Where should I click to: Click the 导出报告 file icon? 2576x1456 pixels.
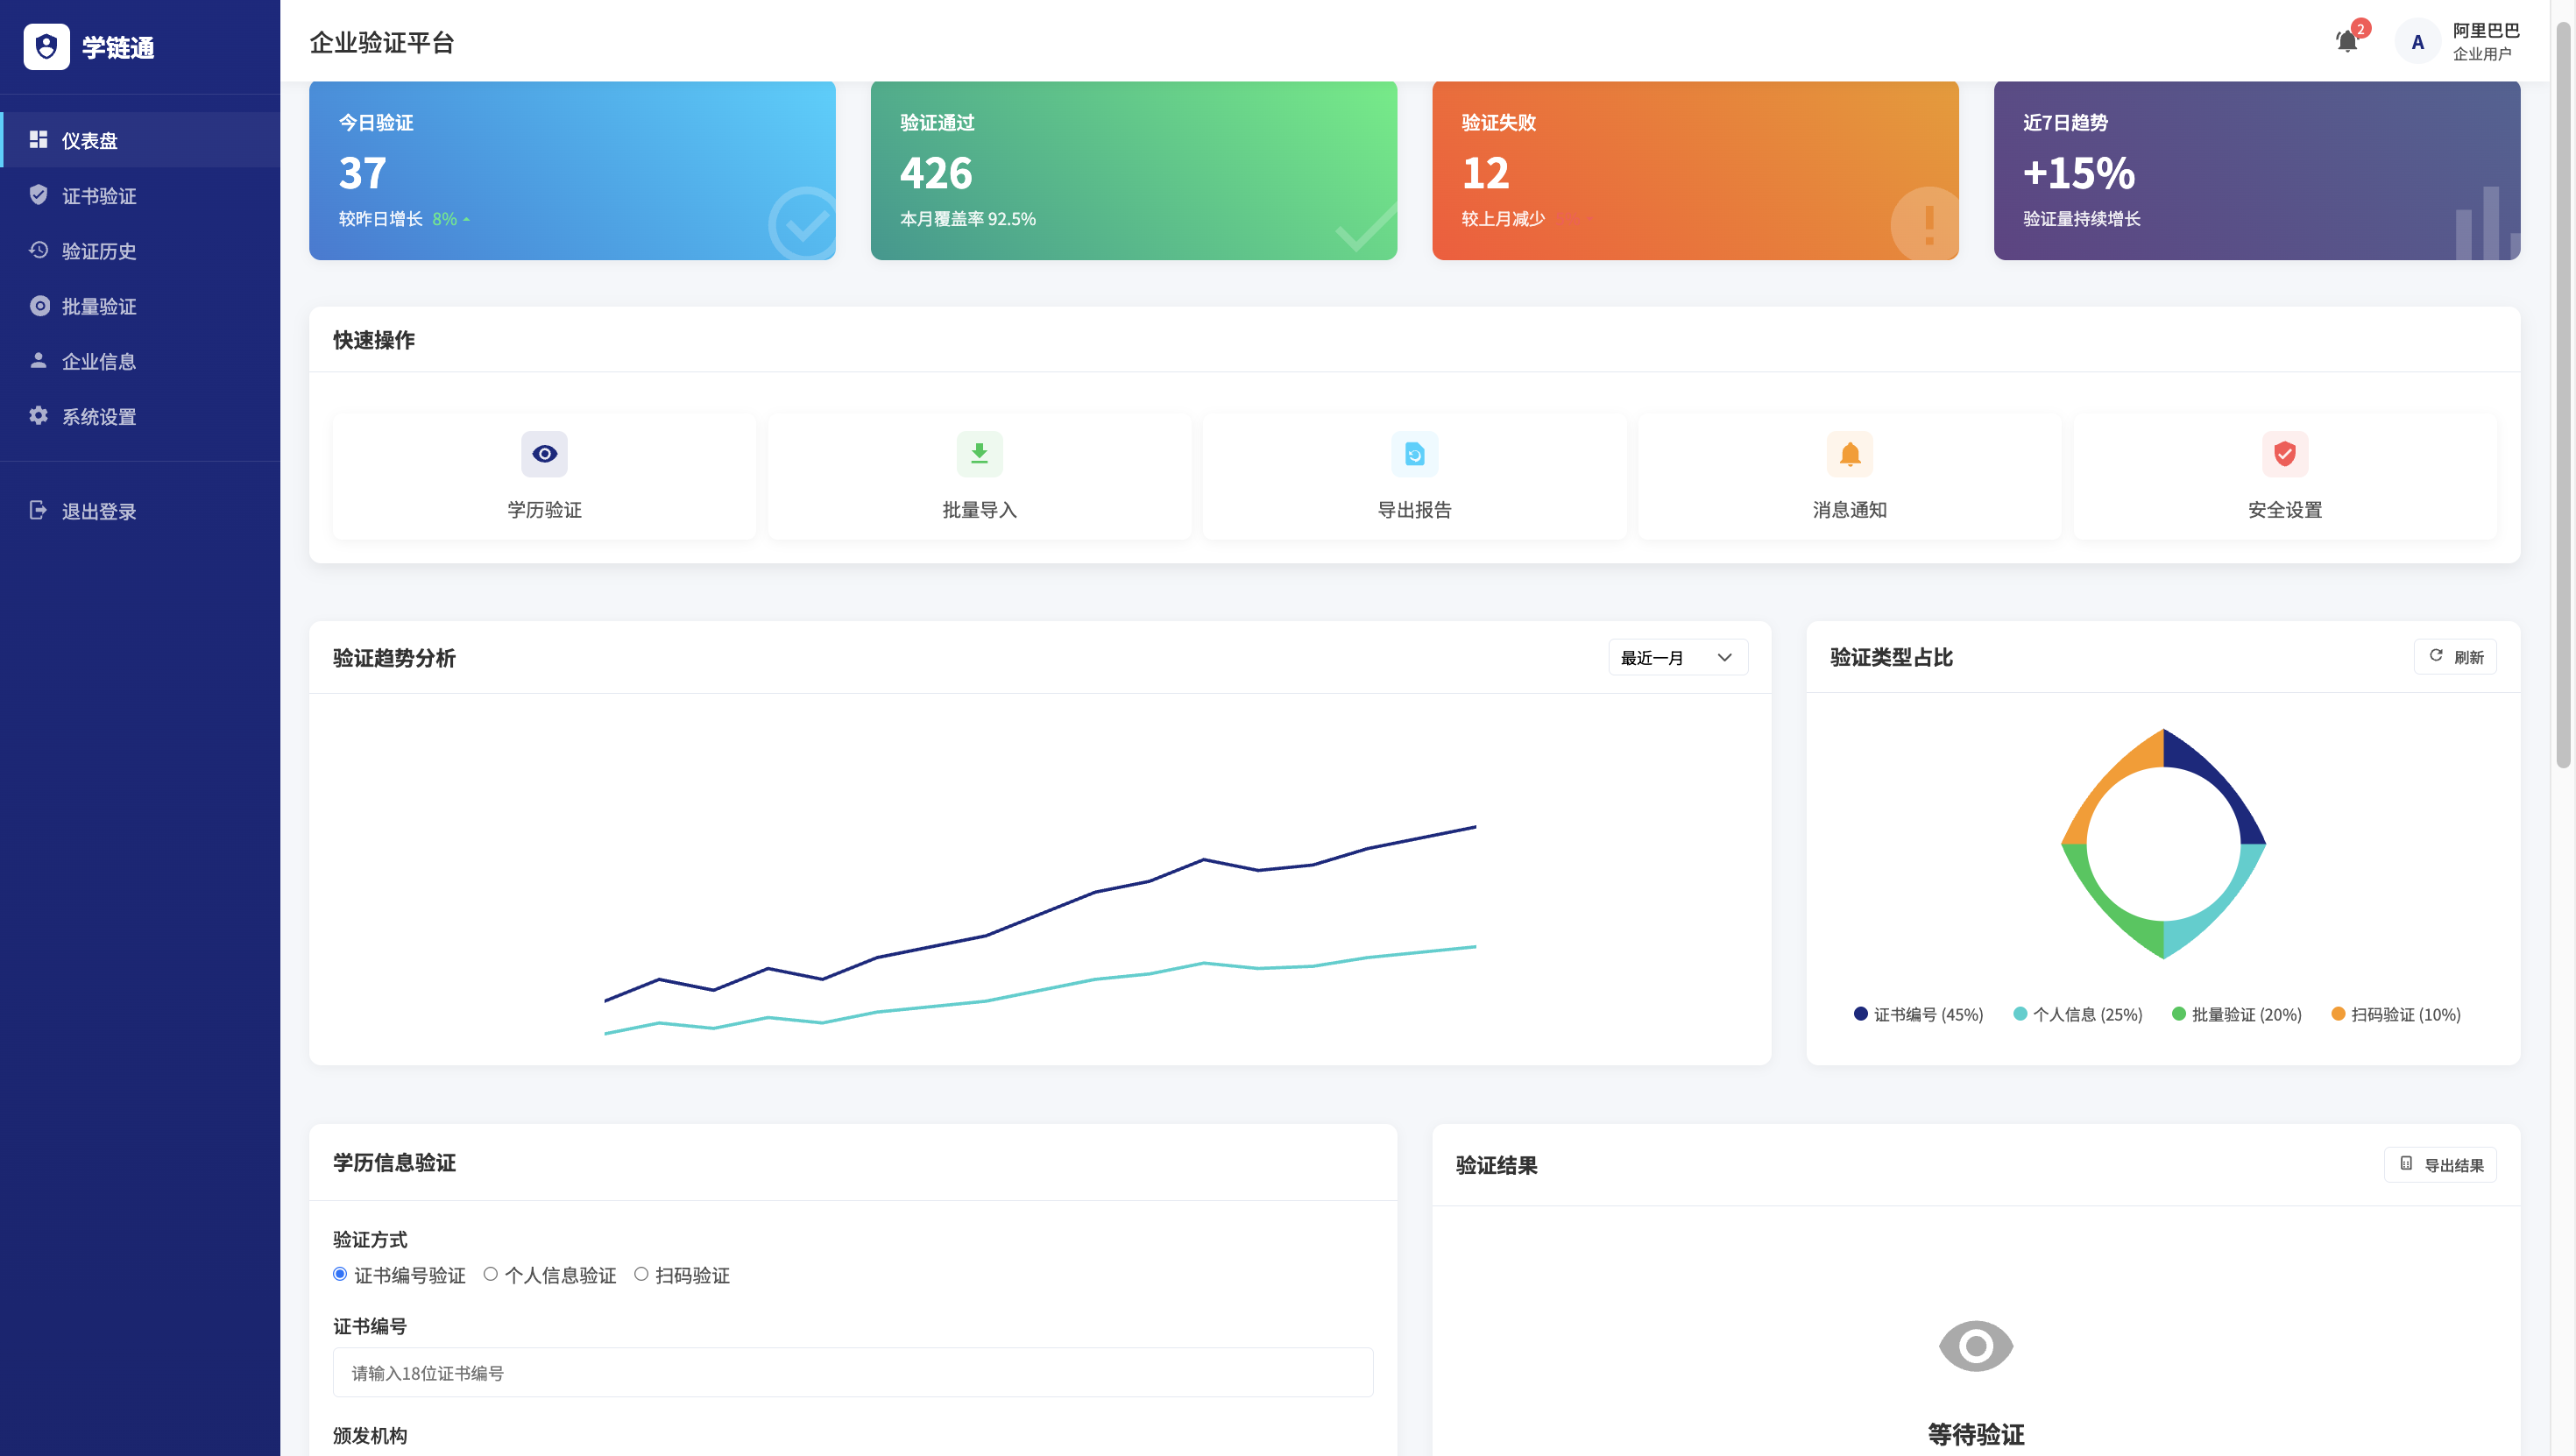(1414, 454)
